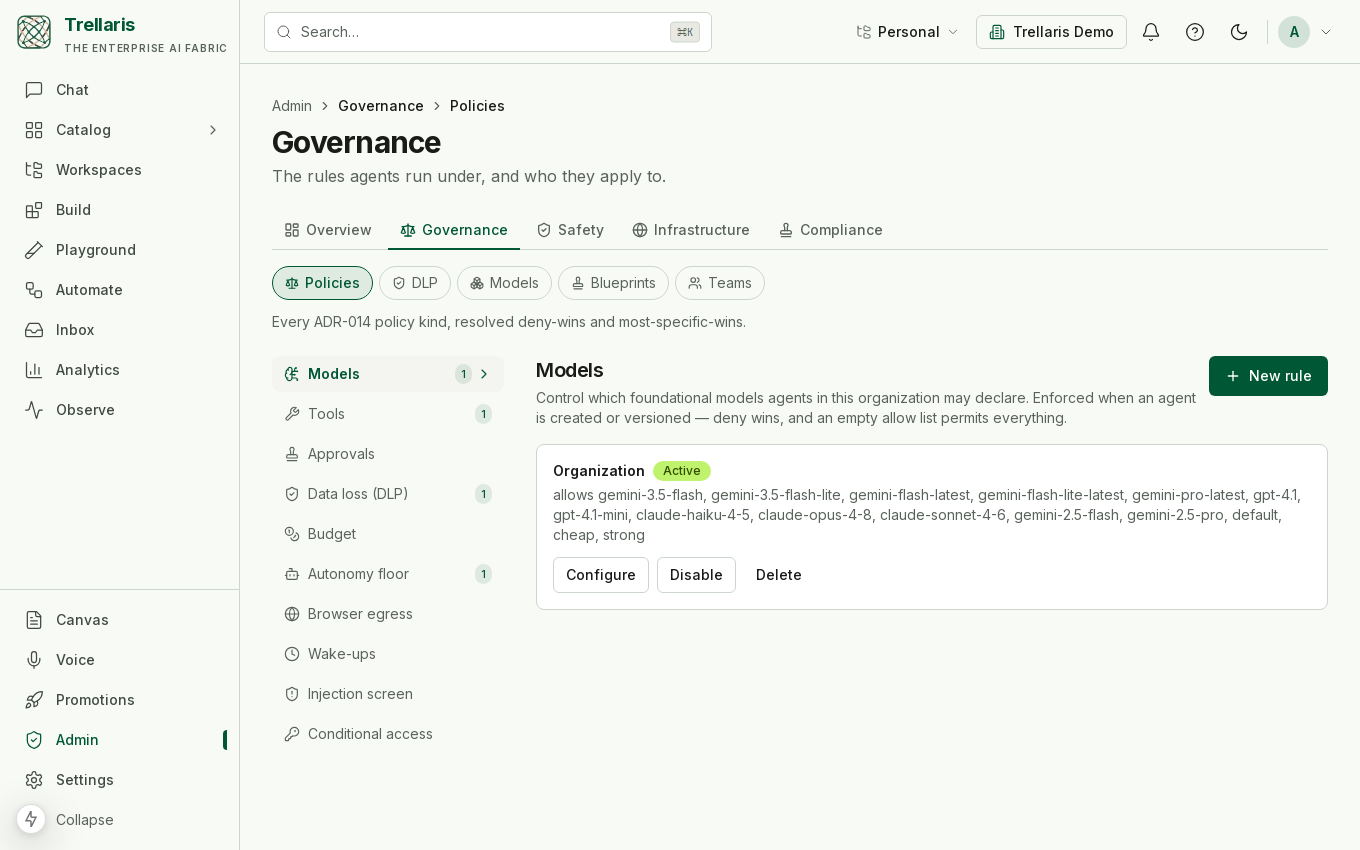
Task: Select the Budget policy kind
Action: click(x=388, y=534)
